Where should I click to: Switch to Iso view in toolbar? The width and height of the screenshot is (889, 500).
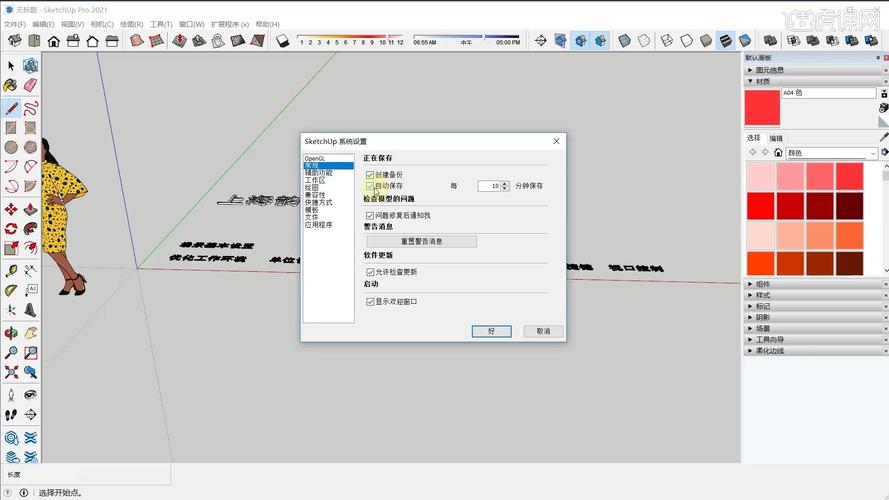point(15,41)
